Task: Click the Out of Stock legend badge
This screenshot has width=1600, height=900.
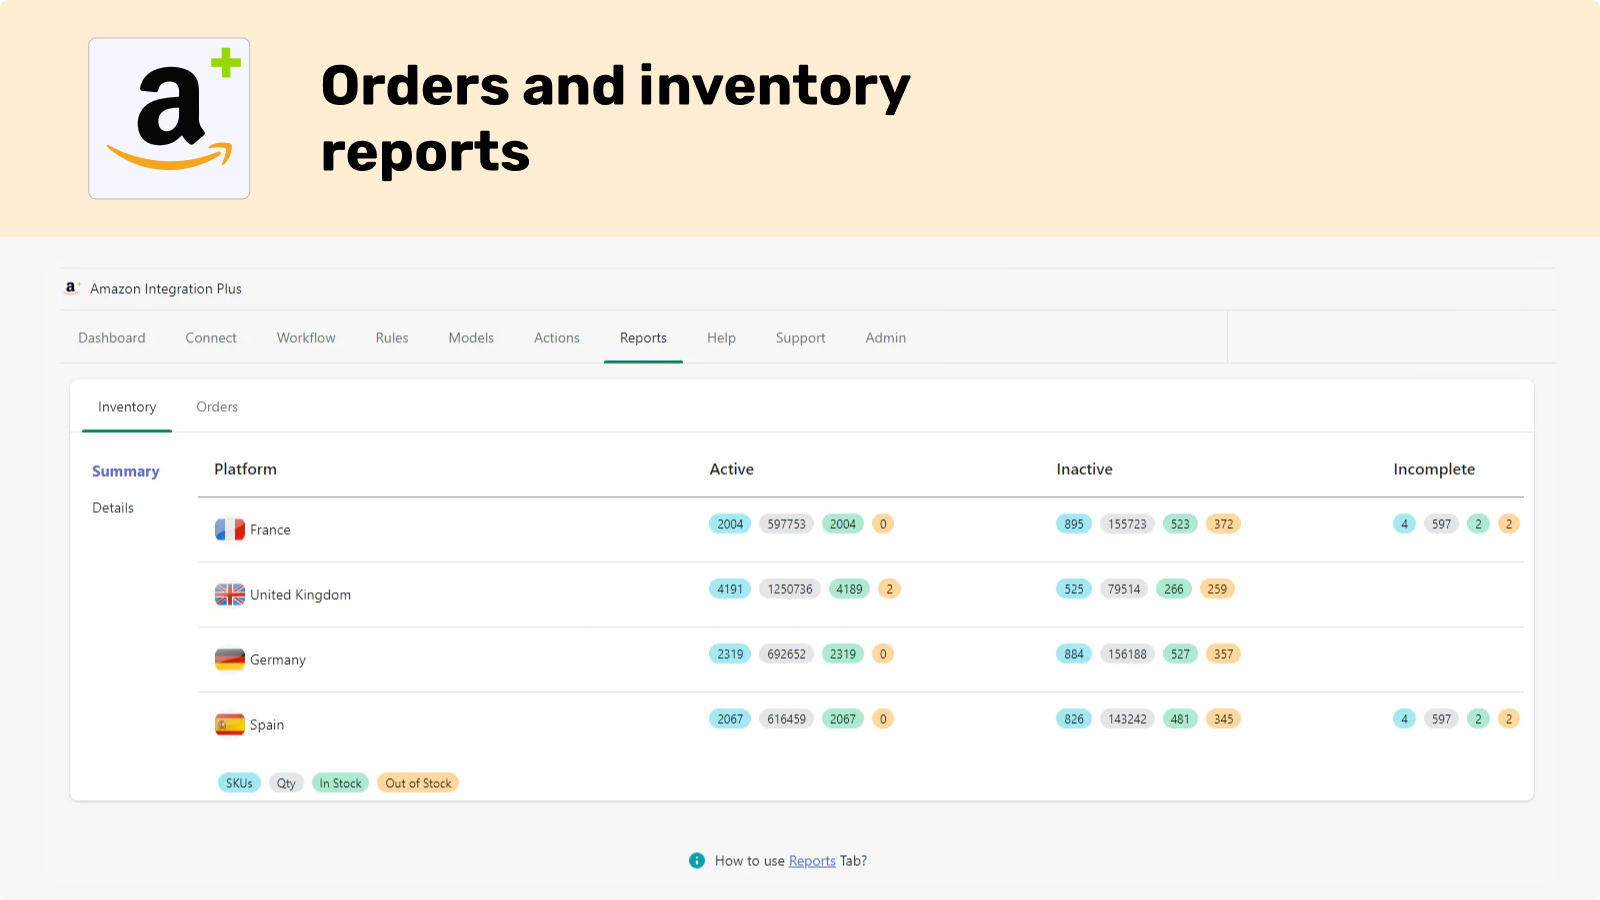Action: pyautogui.click(x=418, y=783)
